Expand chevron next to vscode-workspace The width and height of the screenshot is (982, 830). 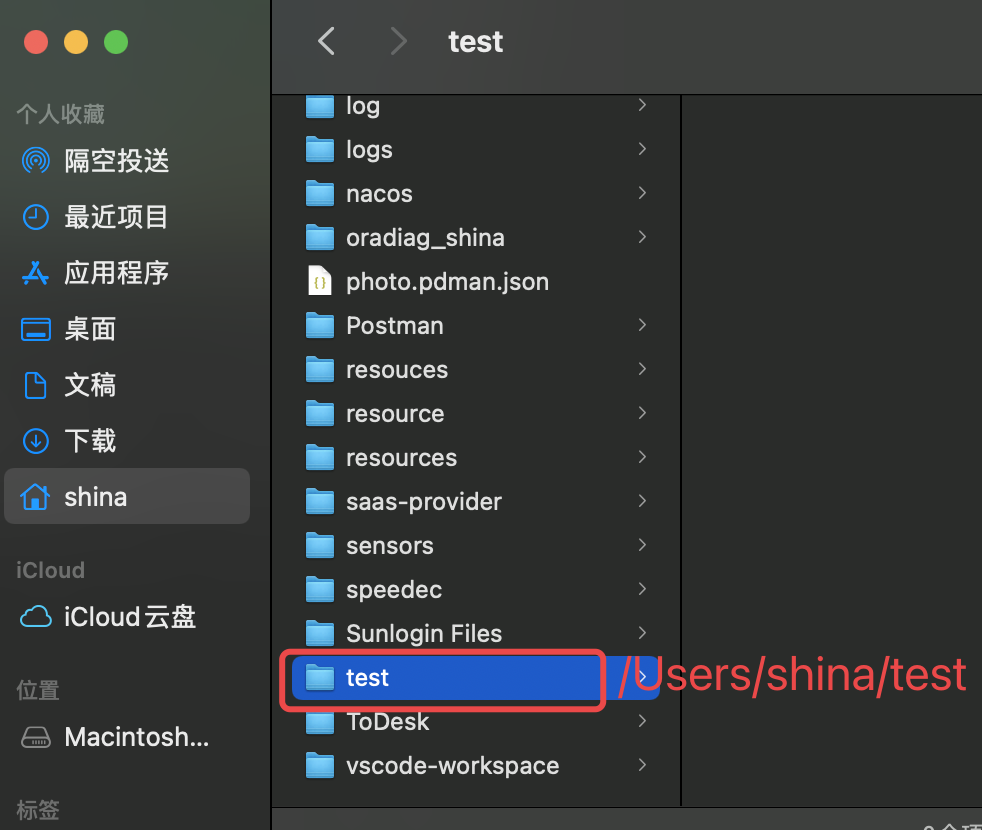coord(642,765)
